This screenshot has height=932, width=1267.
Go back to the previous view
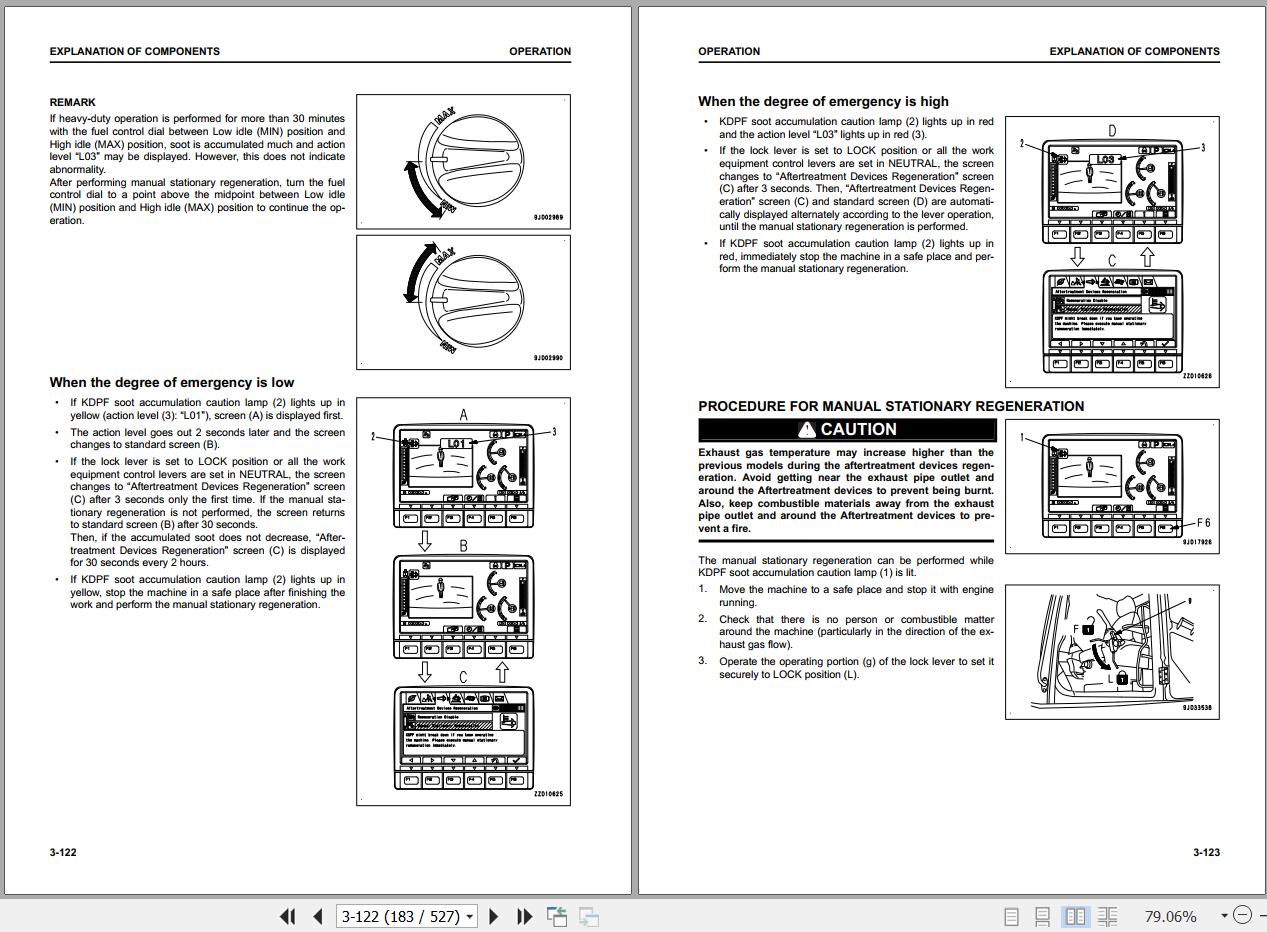click(x=557, y=916)
